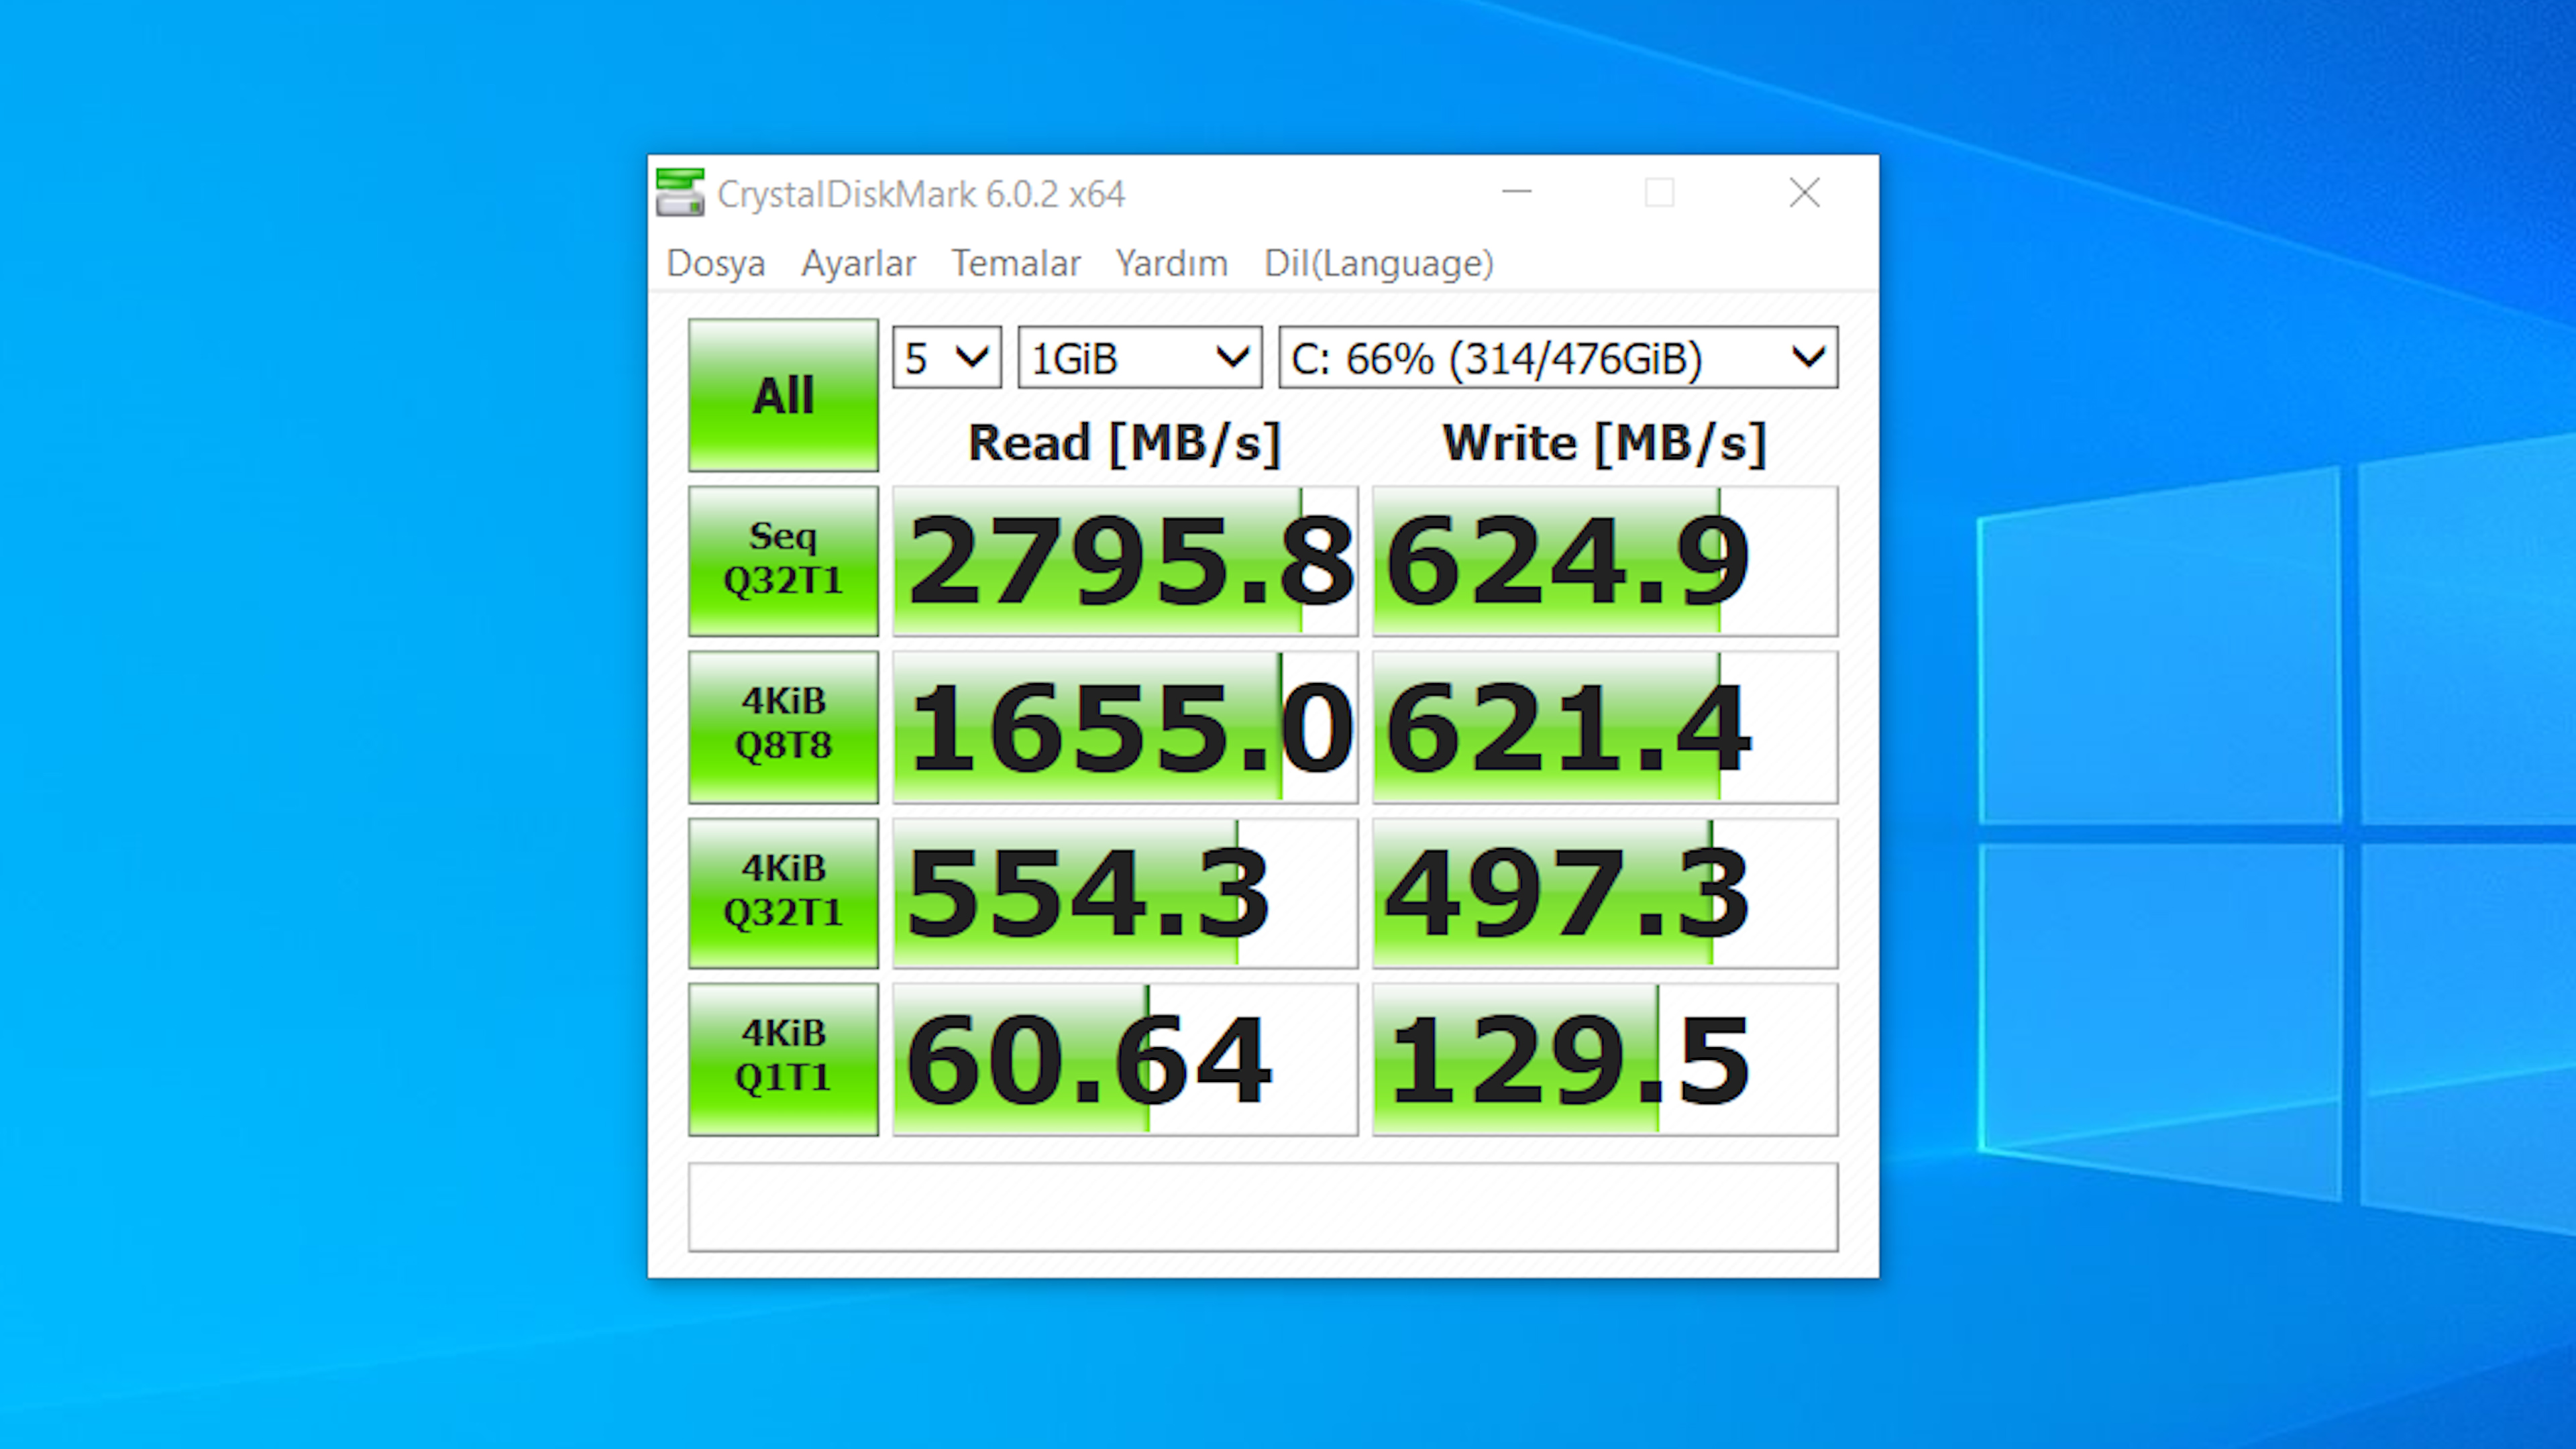The image size is (2576, 1449).
Task: Start the 4KiB Q1T1 test
Action: [783, 1059]
